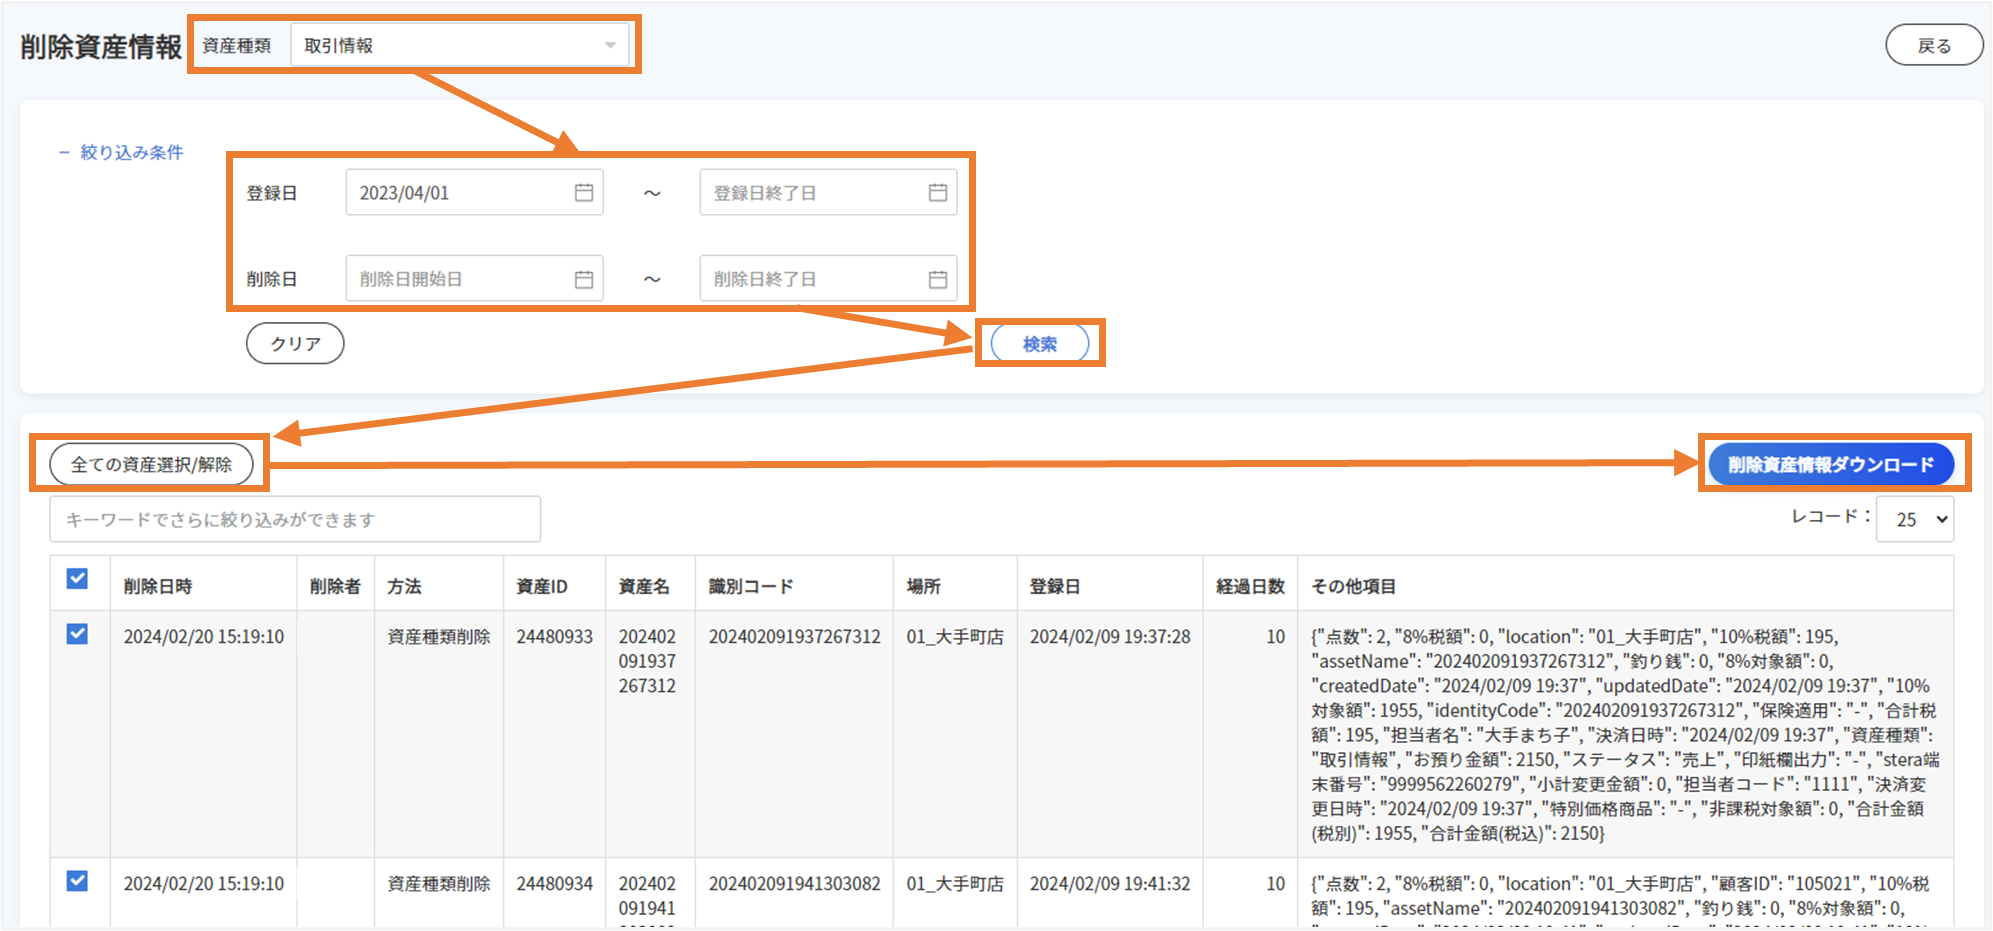The image size is (1993, 931).
Task: Collapse the 絞り込み条件 filter section
Action: click(x=121, y=152)
